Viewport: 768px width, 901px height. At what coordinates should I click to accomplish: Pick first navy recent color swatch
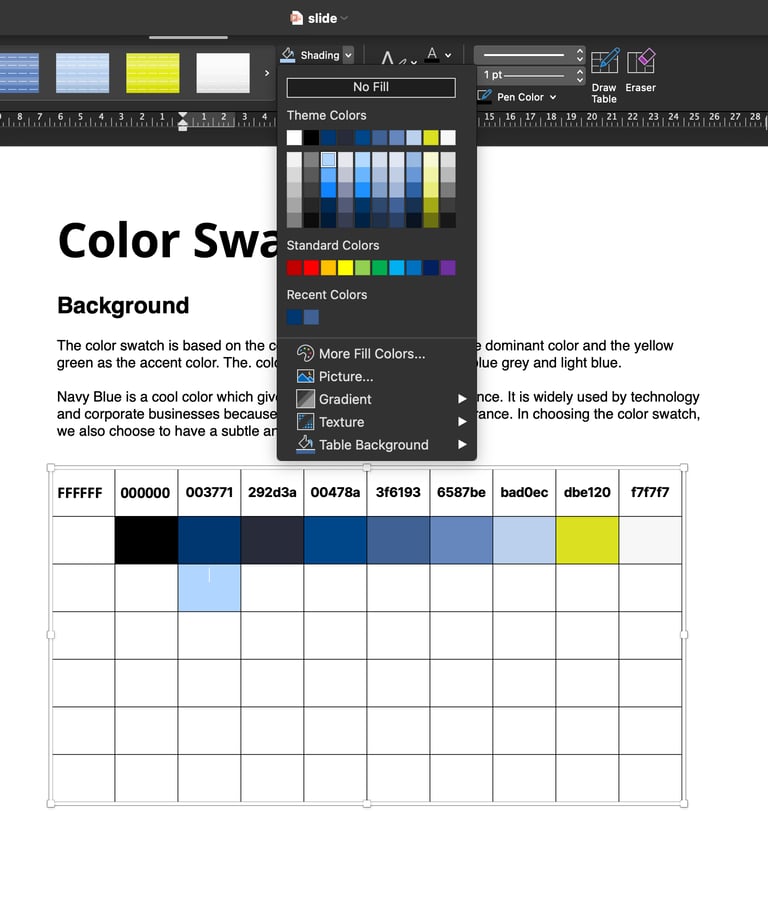coord(294,317)
